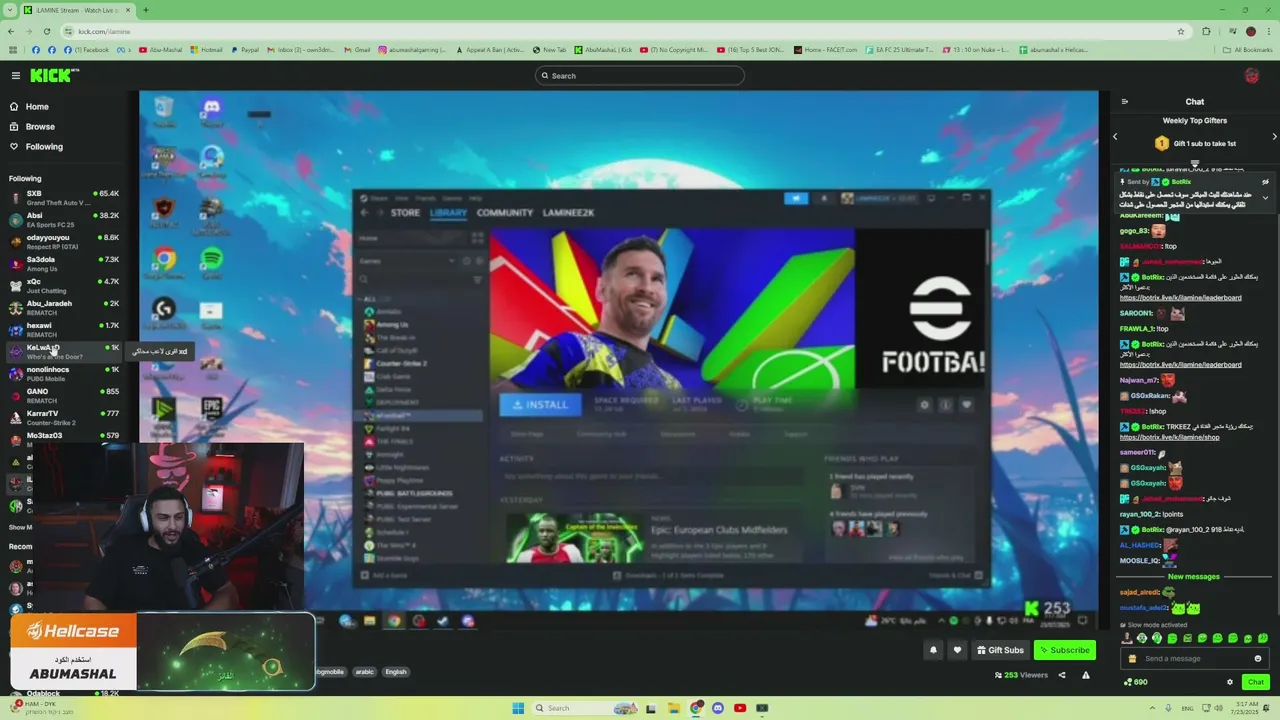This screenshot has width=1280, height=720.
Task: Click the 253 Viewers count
Action: point(1021,675)
